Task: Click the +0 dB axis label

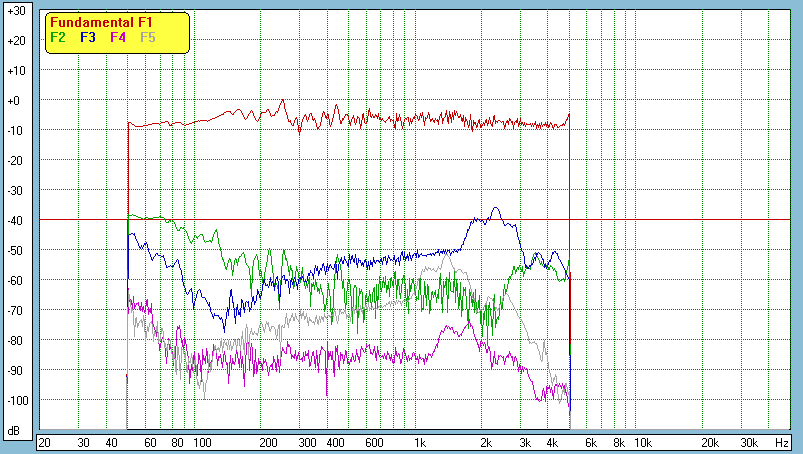Action: point(14,101)
